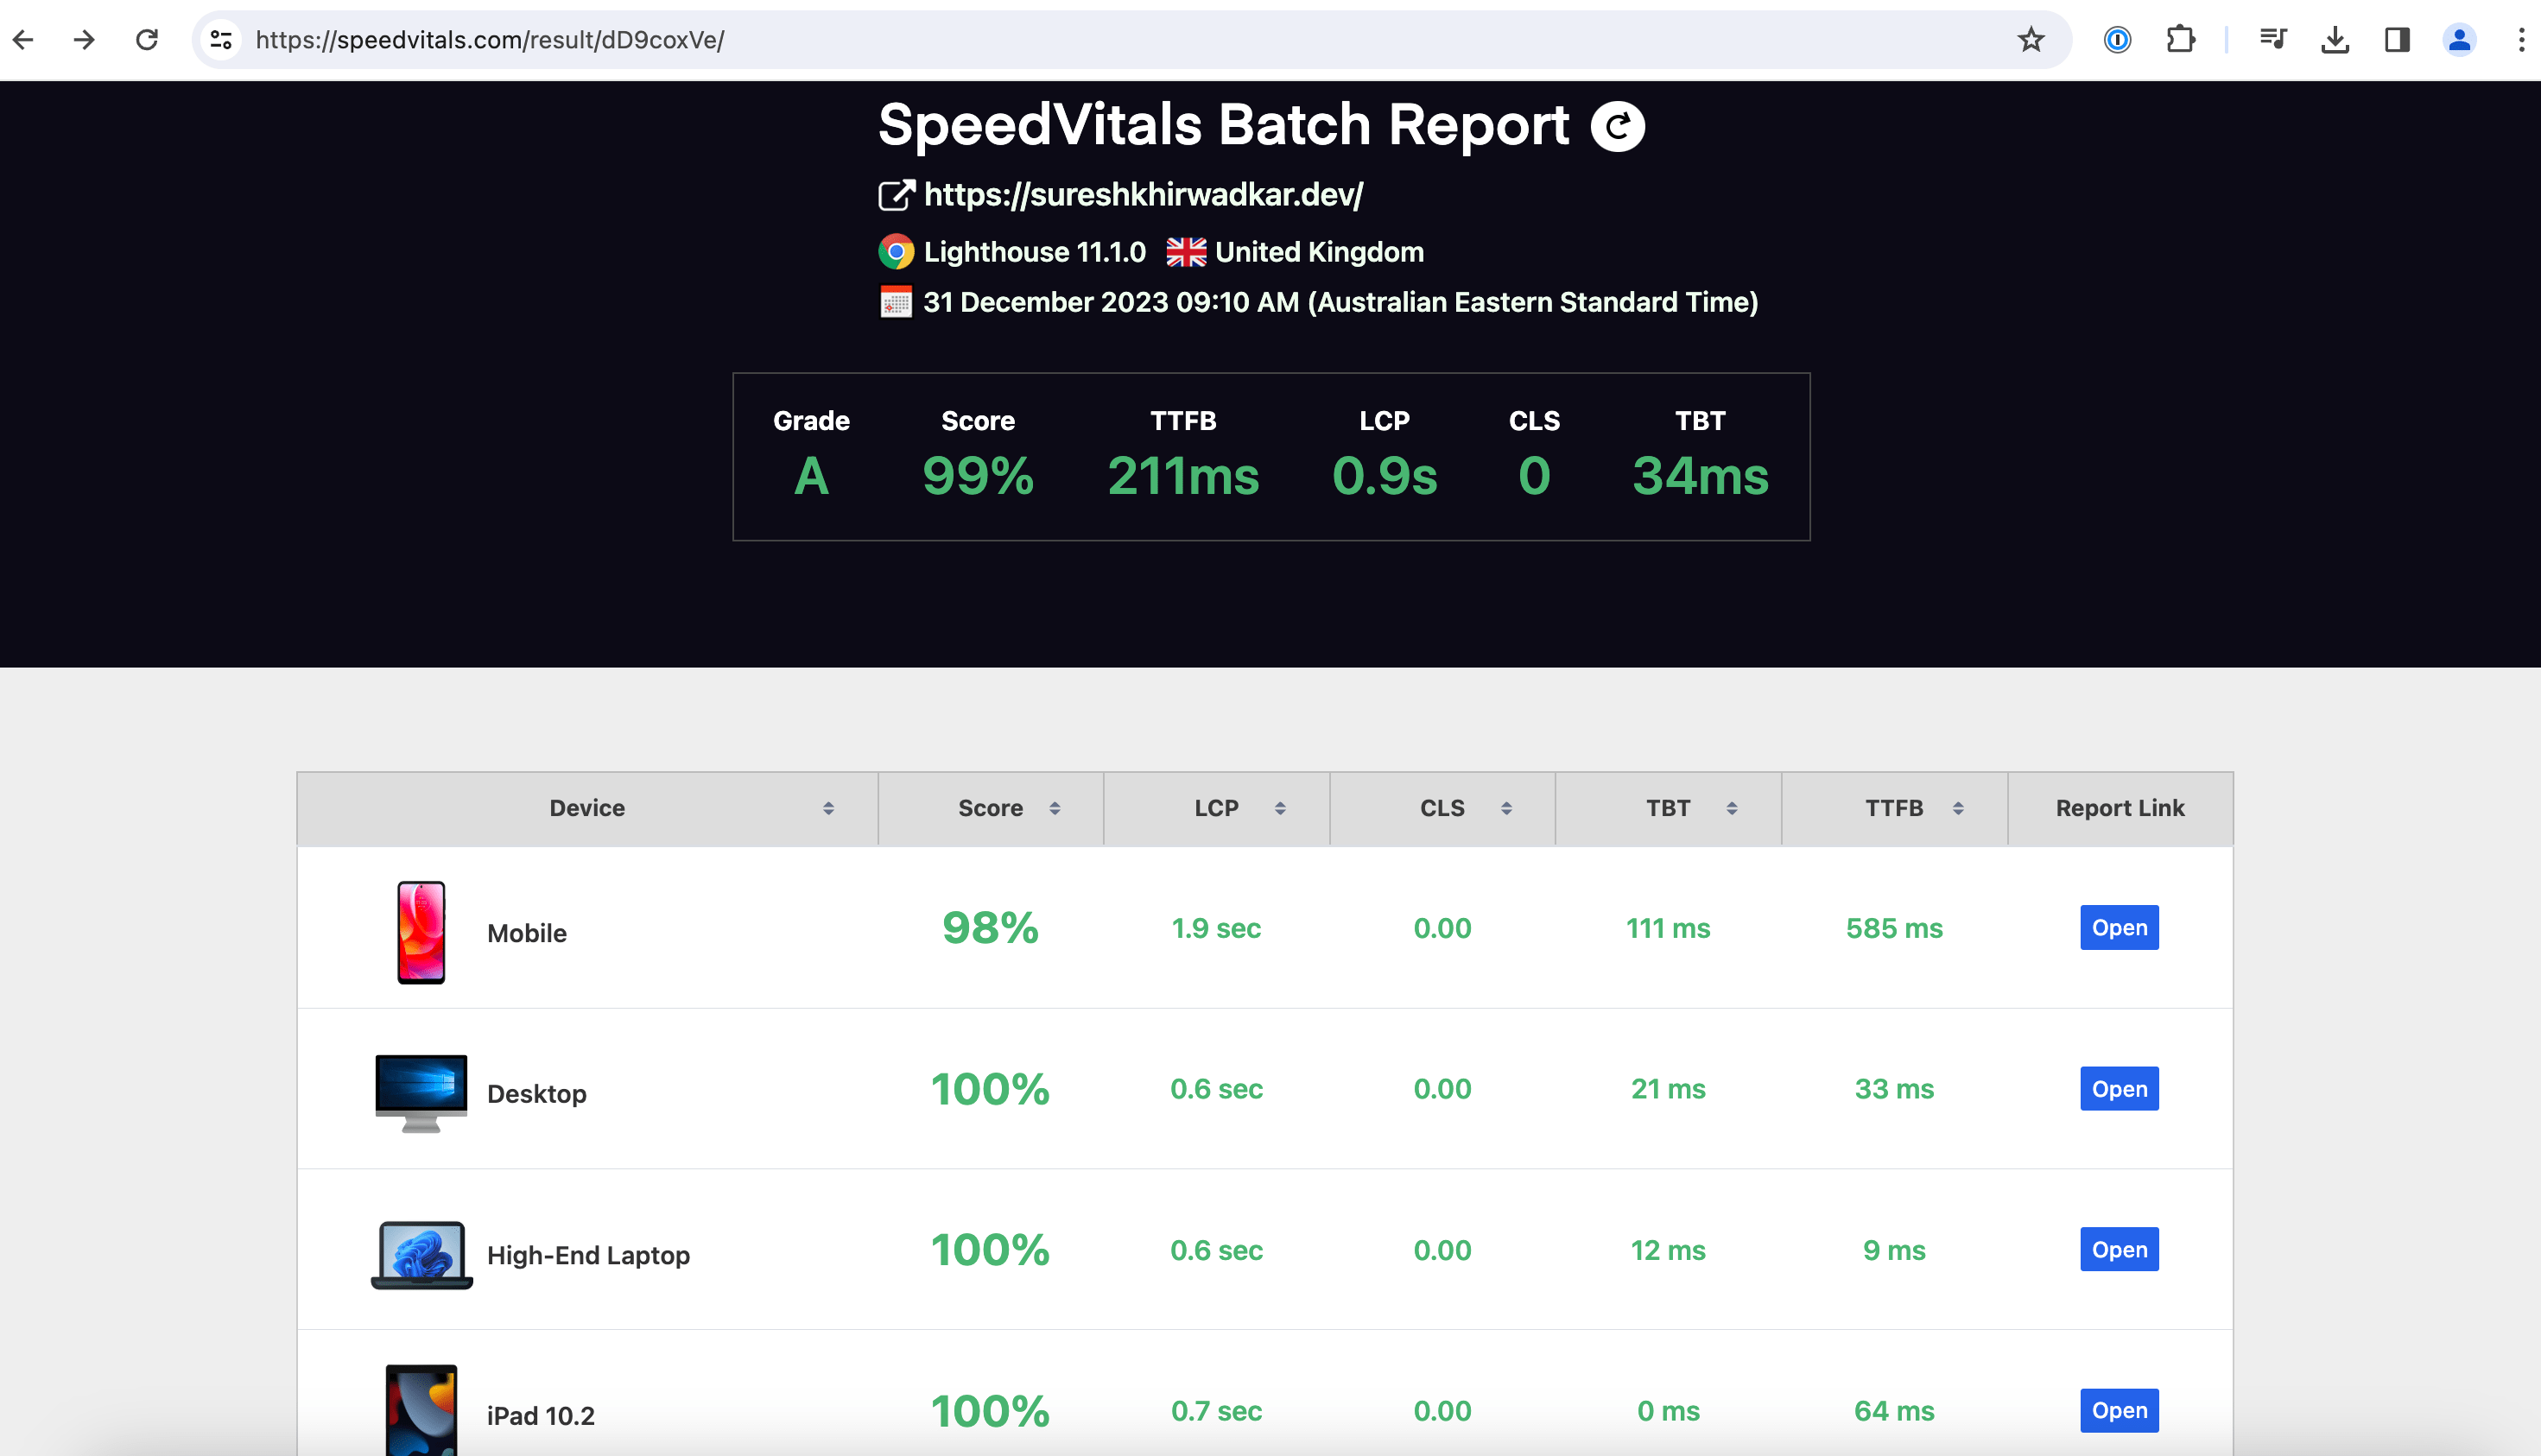Click the site information icon in the address bar
This screenshot has height=1456, width=2541.
point(220,40)
